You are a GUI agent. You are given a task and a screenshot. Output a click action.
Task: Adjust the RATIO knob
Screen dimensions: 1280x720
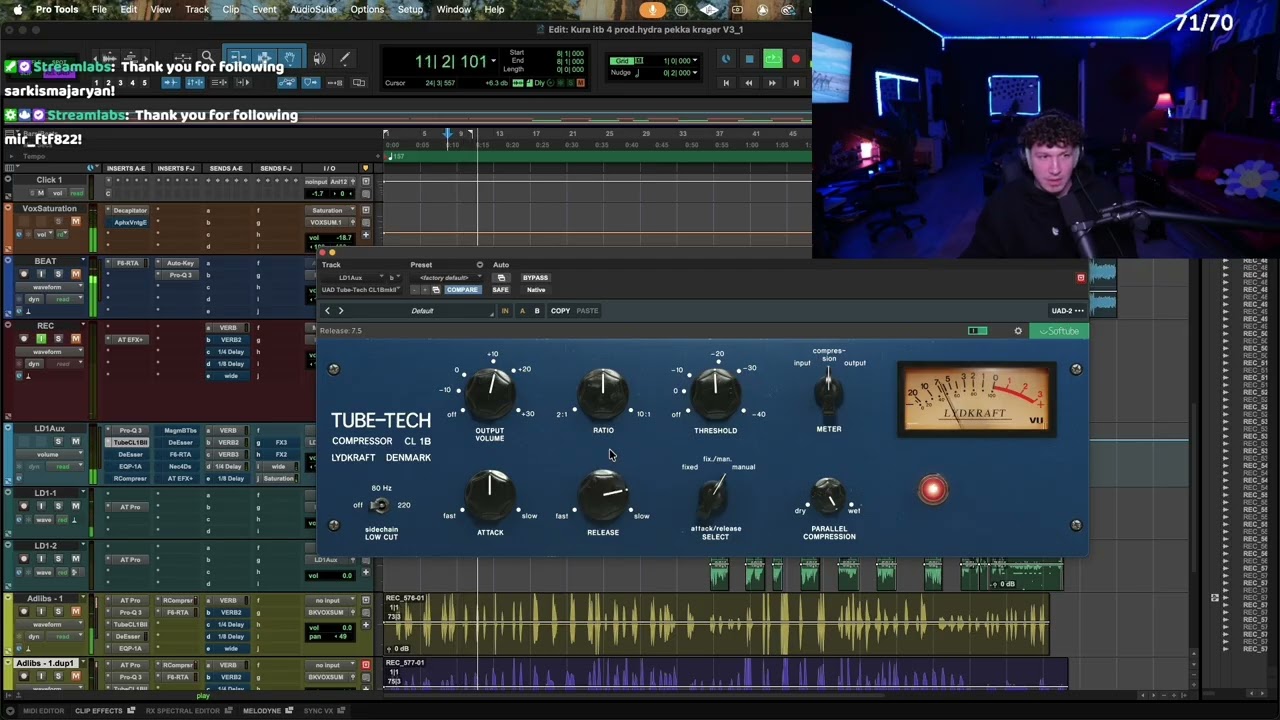(x=603, y=393)
